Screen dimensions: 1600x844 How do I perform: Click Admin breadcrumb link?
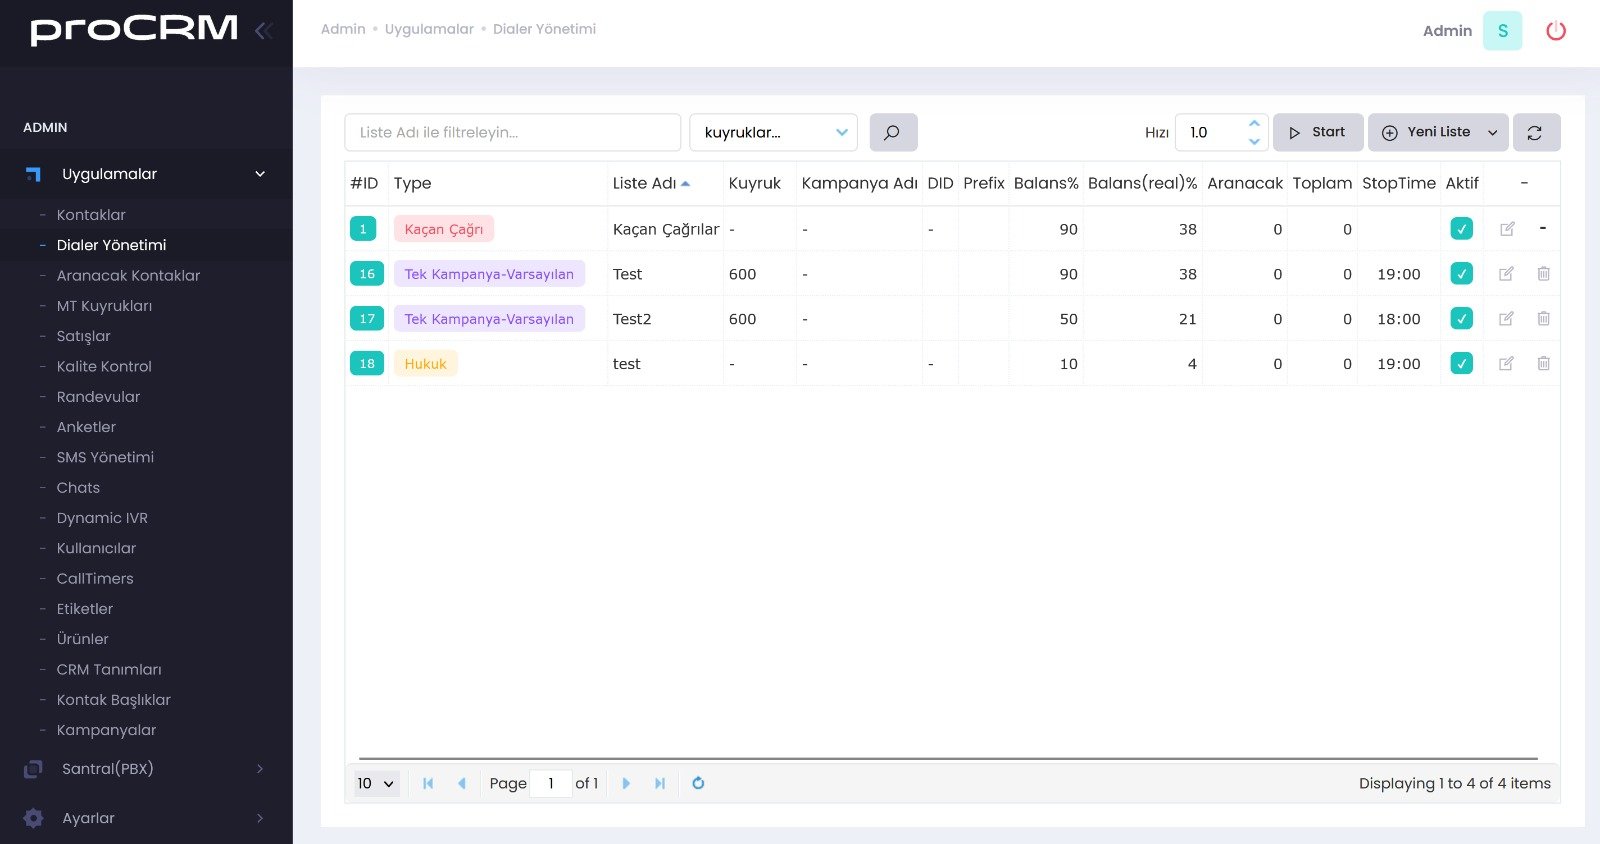coord(343,29)
